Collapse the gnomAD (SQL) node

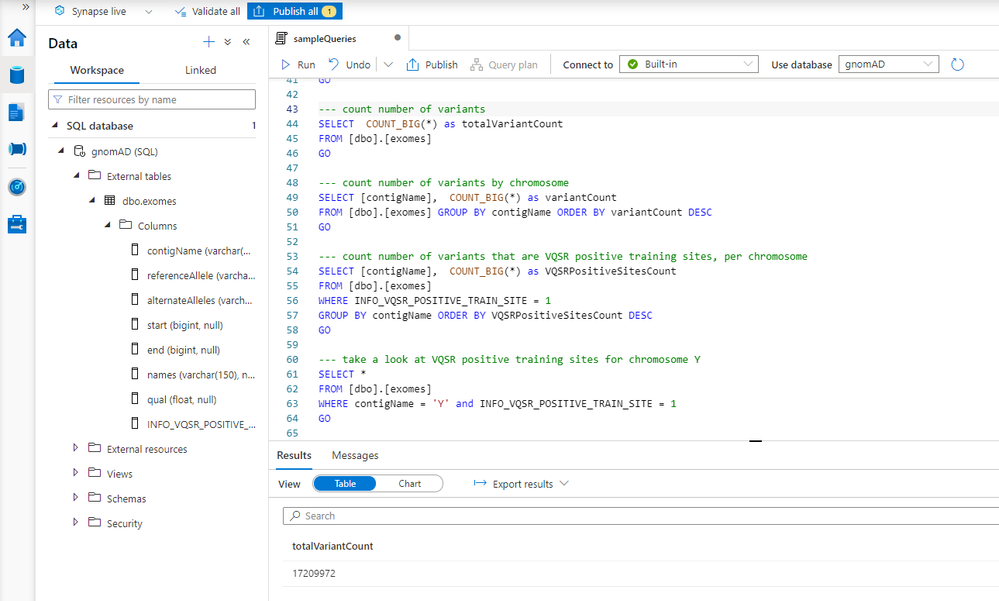click(61, 151)
